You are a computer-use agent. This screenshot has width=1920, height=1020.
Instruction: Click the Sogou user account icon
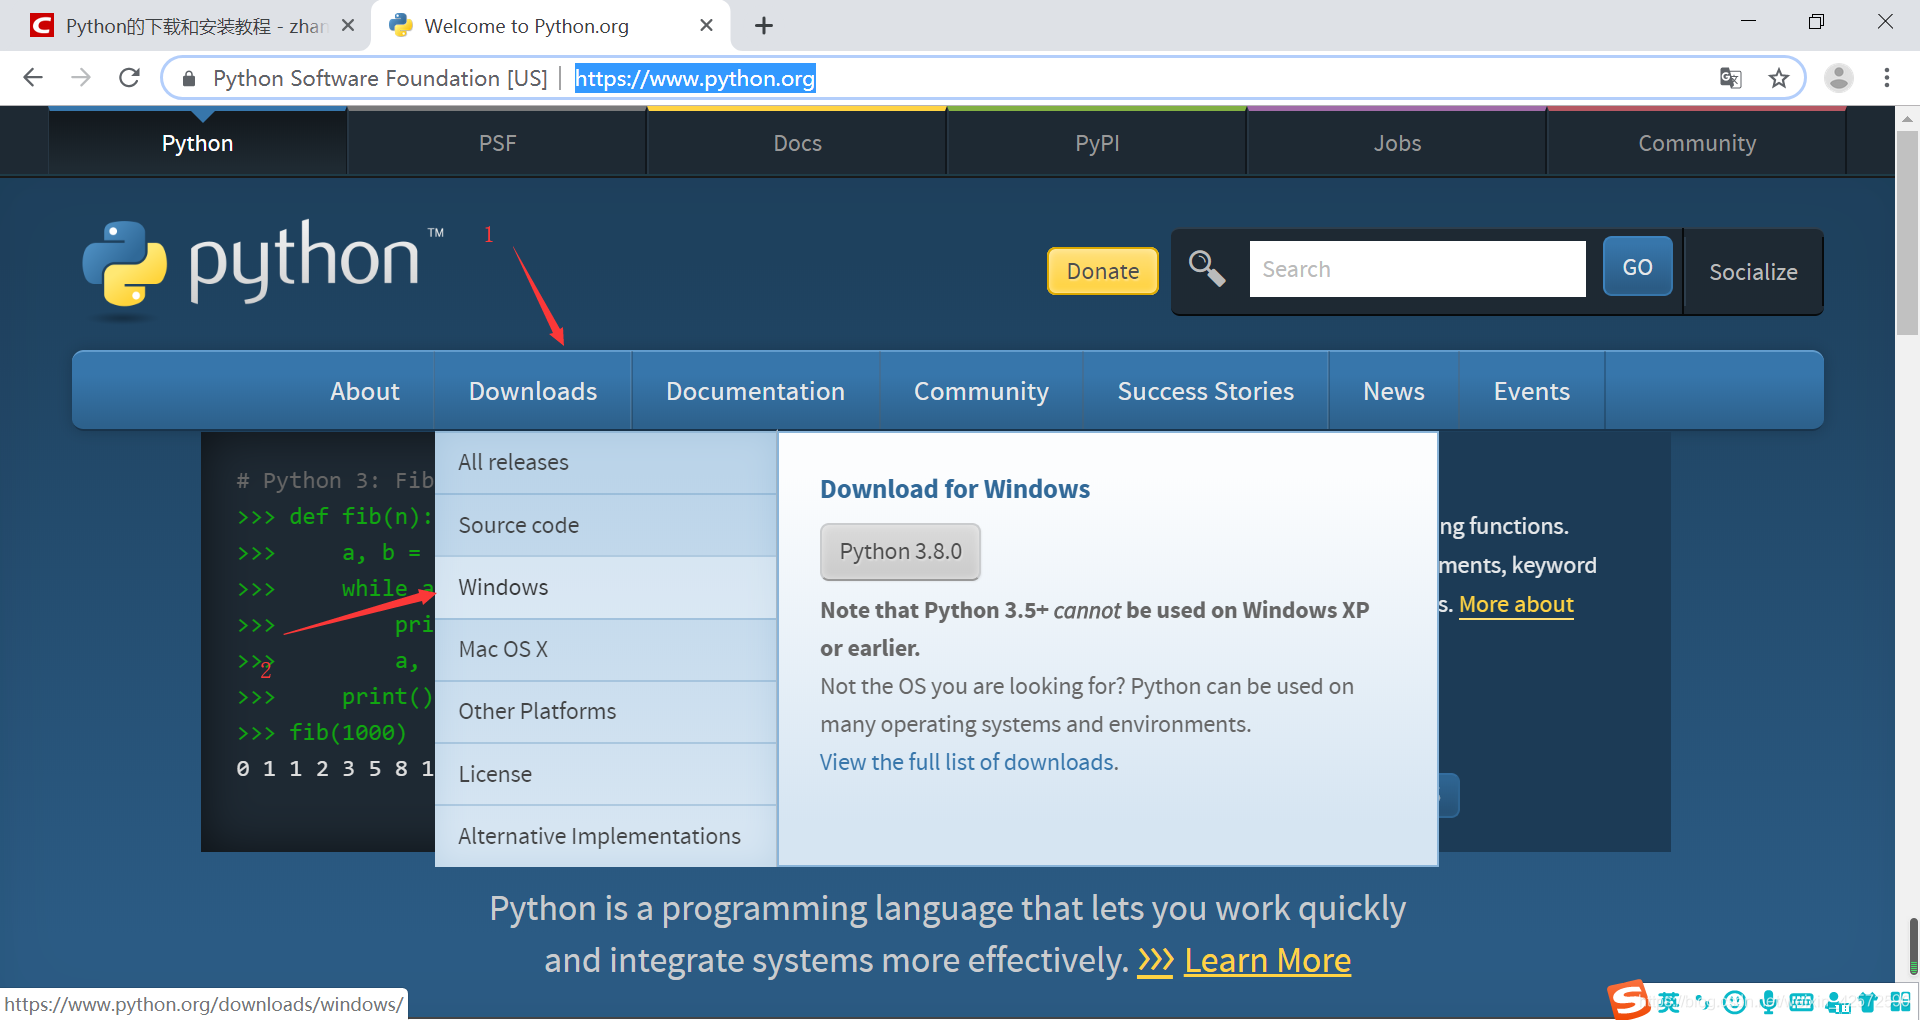click(1837, 1002)
